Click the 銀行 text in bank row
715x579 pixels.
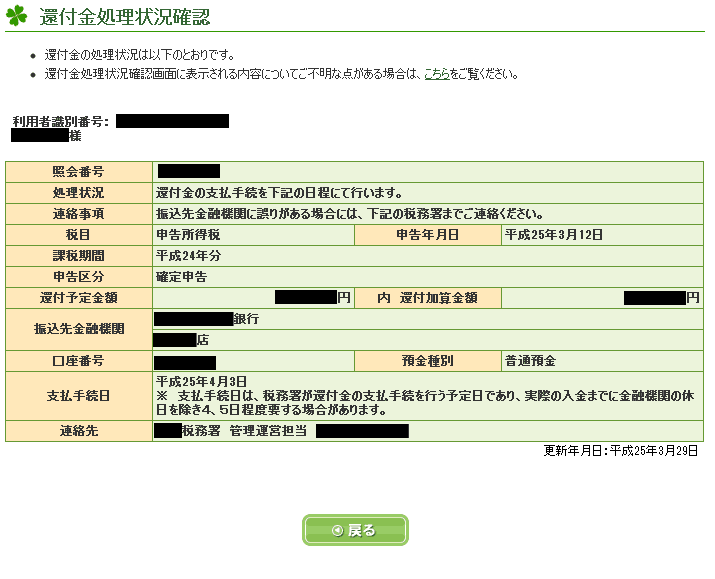(x=246, y=319)
